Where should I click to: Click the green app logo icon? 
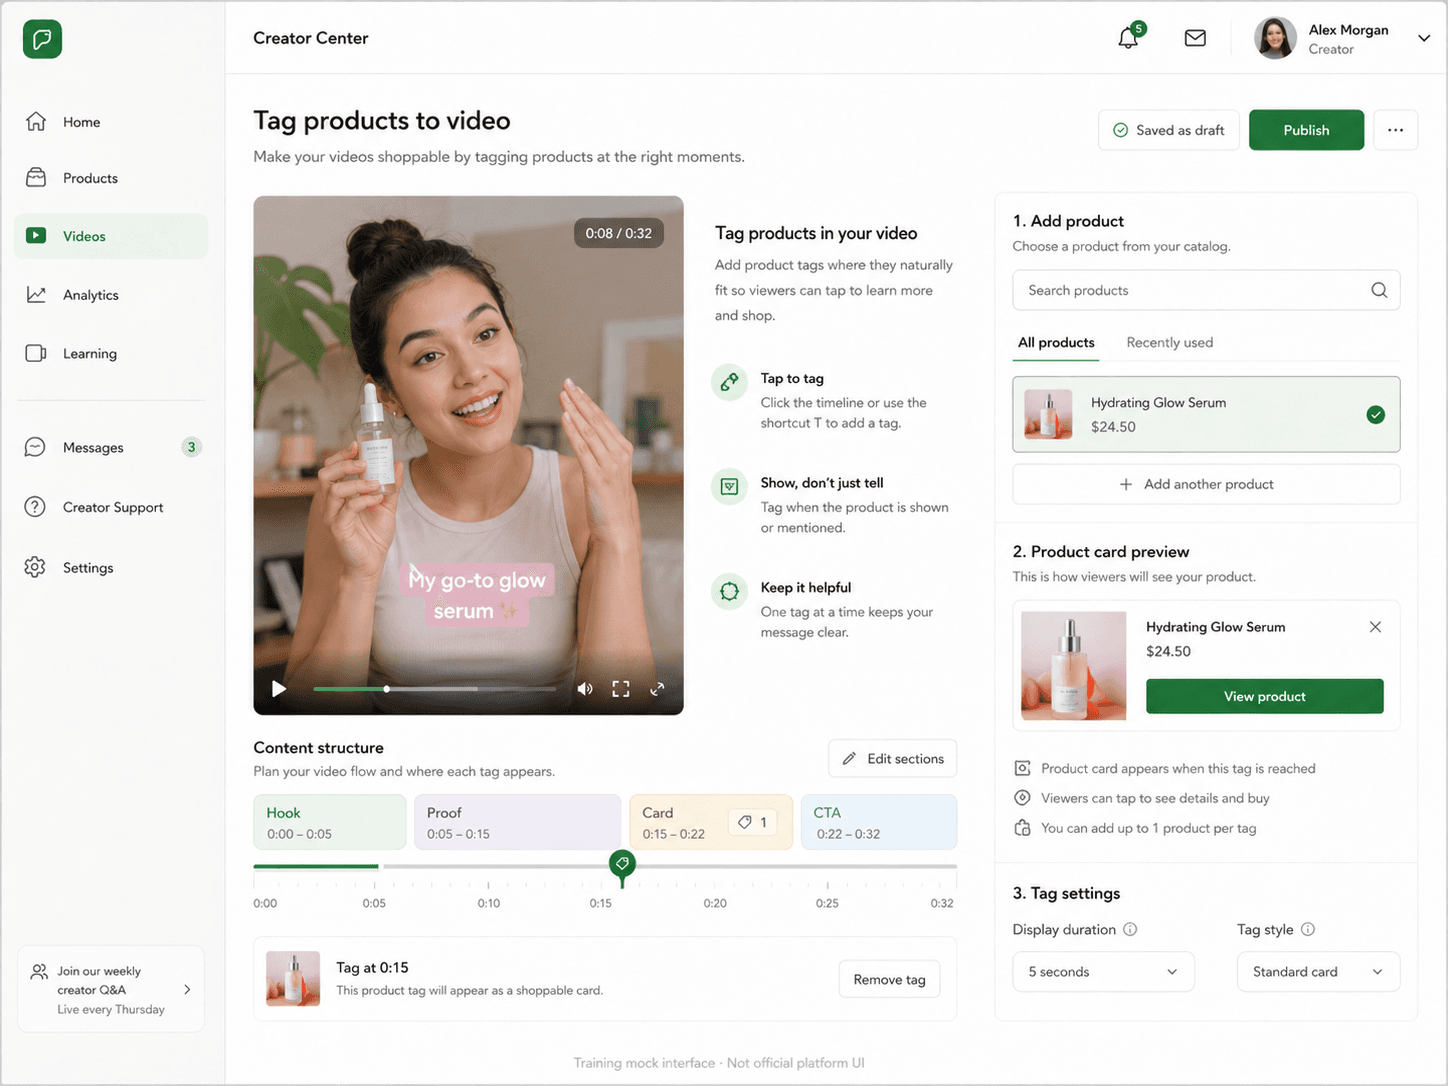(42, 39)
